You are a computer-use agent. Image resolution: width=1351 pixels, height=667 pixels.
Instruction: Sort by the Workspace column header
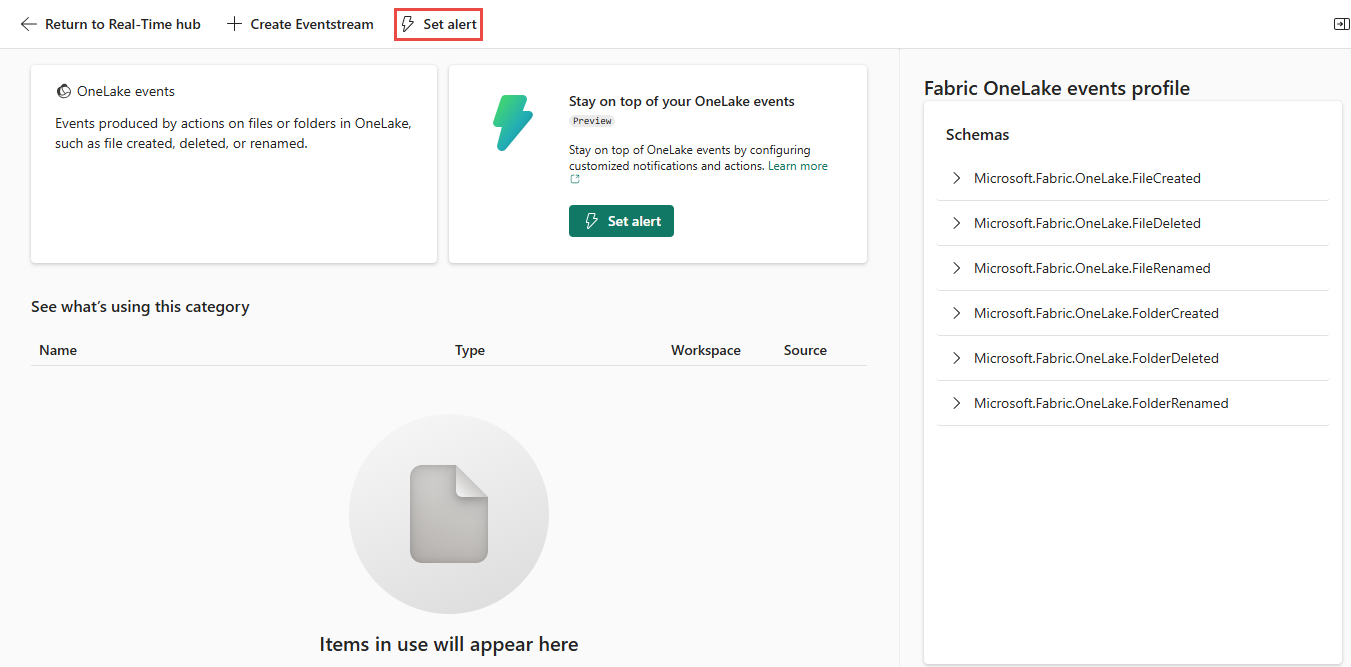coord(706,350)
